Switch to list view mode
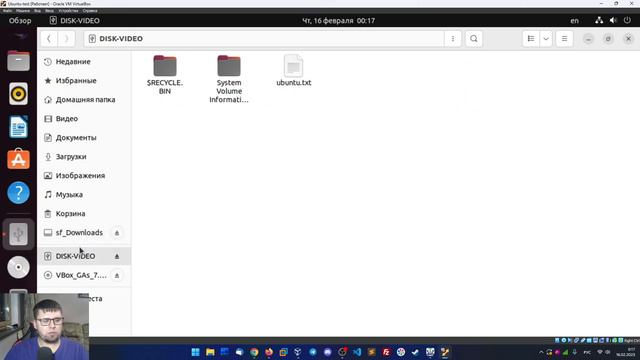Viewport: 640px width, 360px height. click(x=531, y=39)
